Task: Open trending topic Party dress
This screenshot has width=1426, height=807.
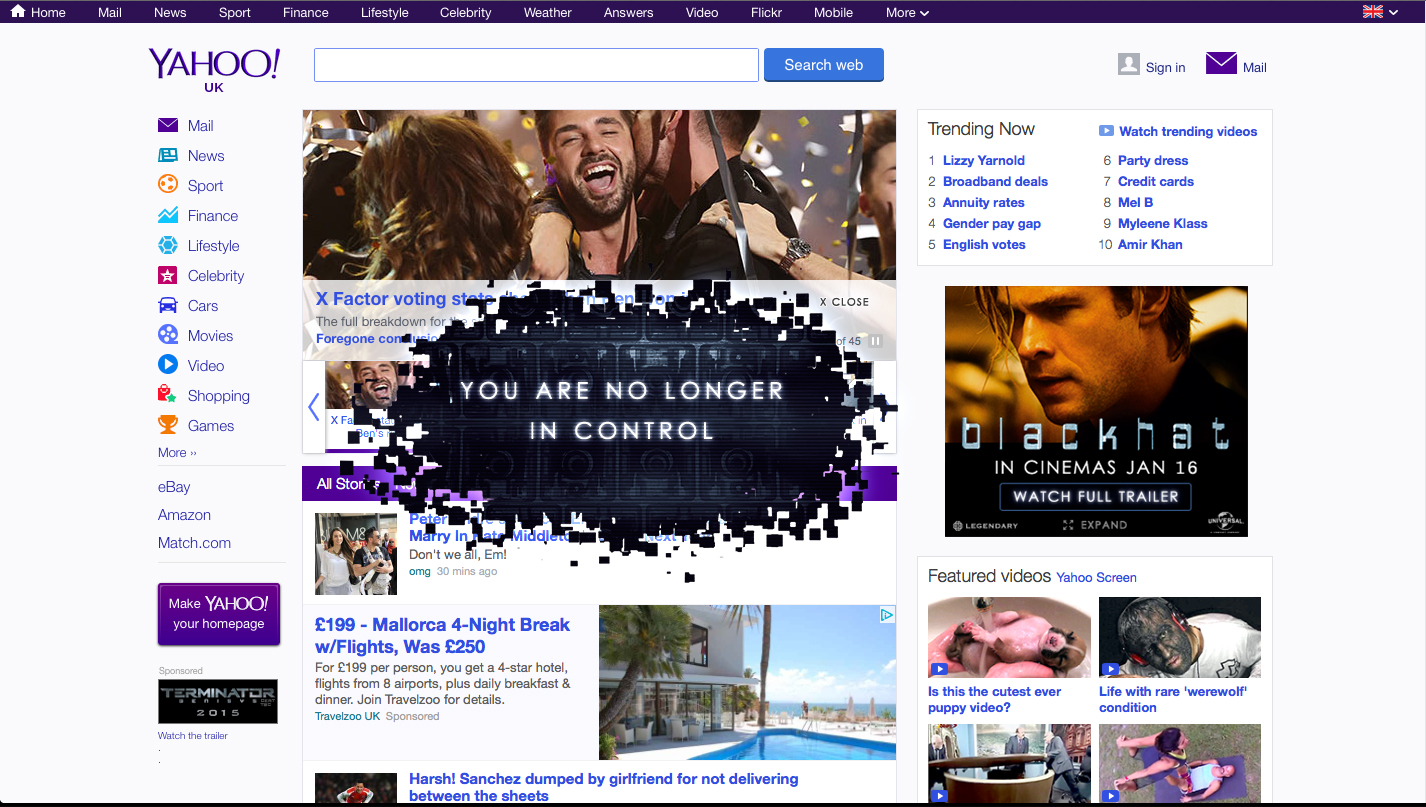Action: 1153,160
